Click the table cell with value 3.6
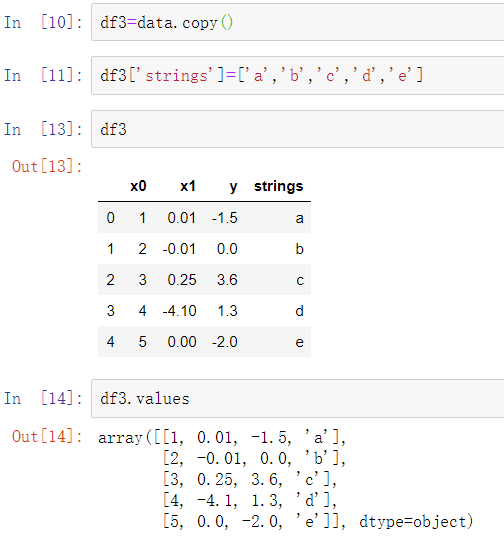The image size is (504, 538). pyautogui.click(x=227, y=280)
